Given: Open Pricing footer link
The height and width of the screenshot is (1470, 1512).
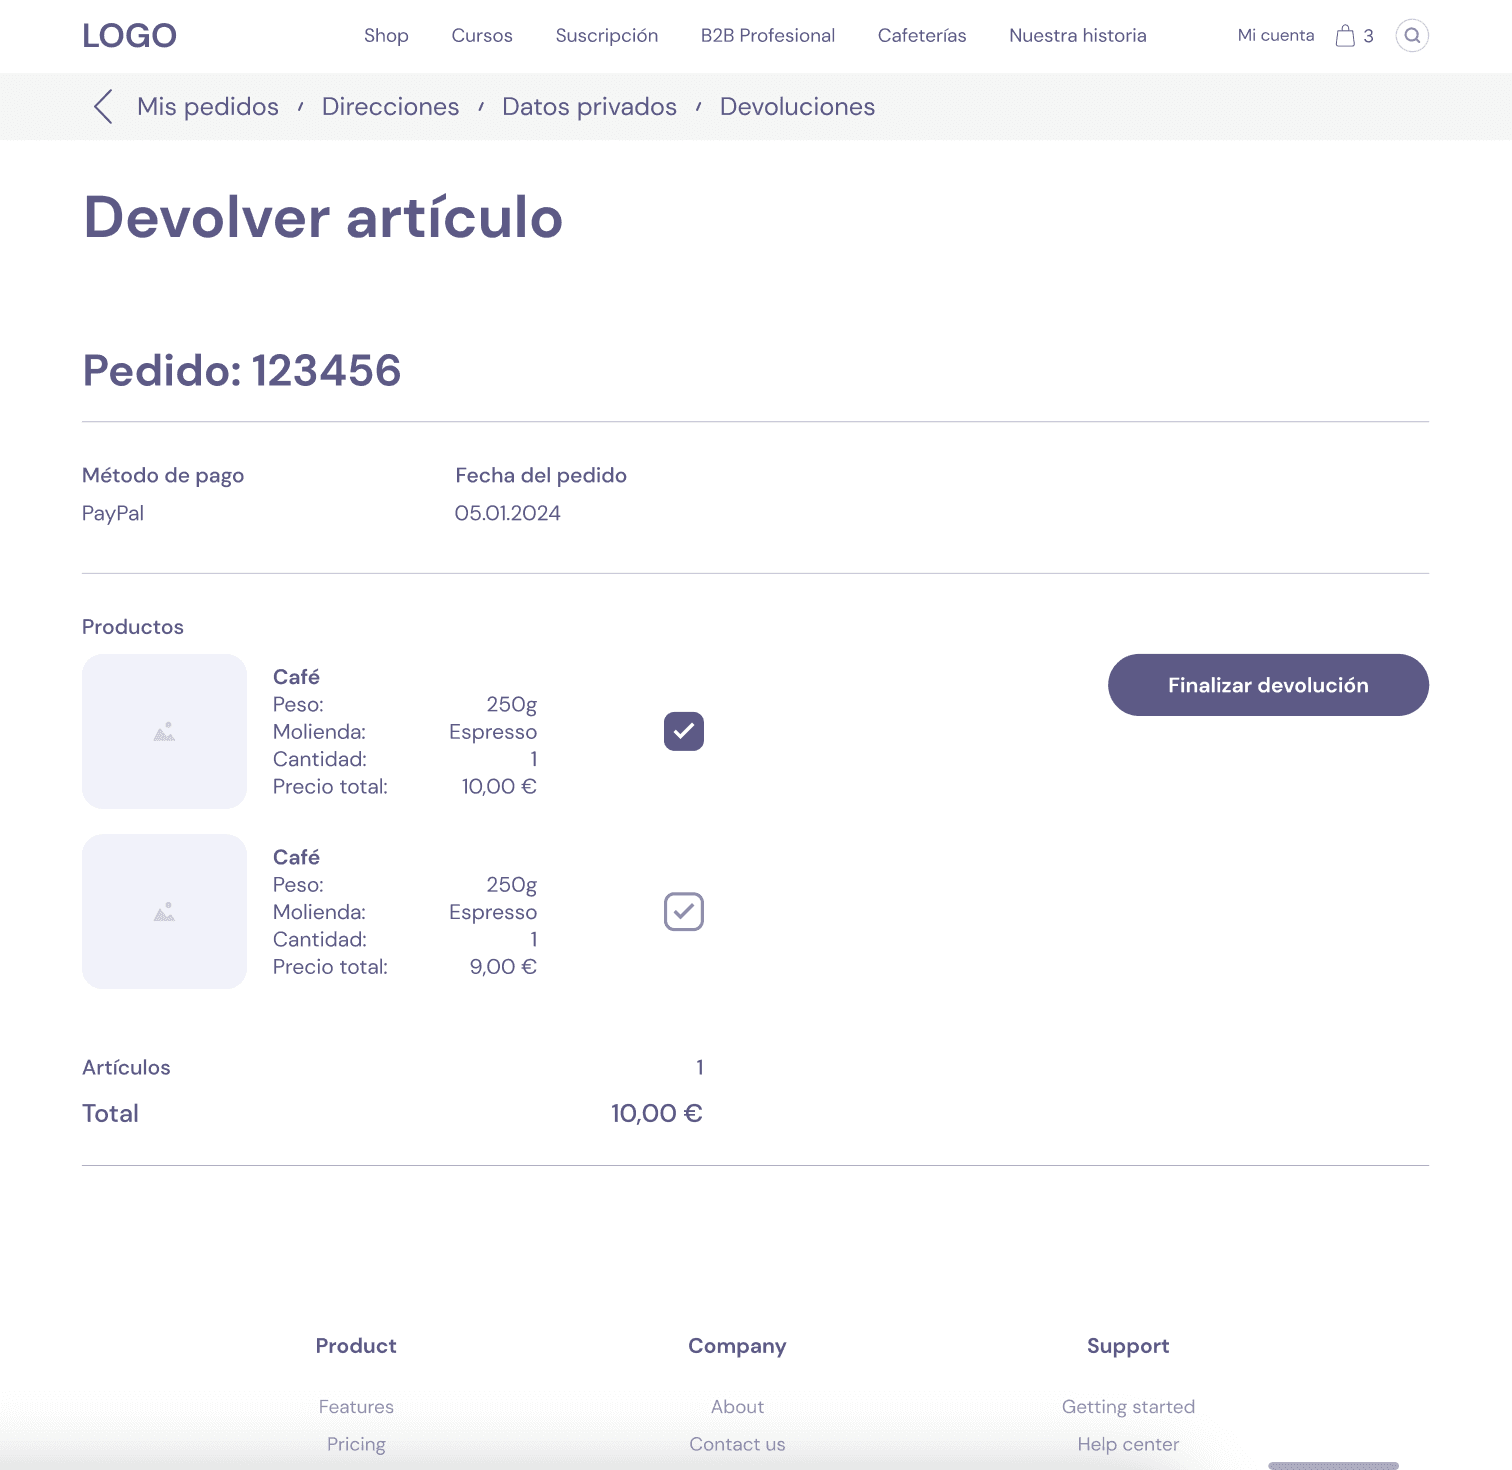Looking at the screenshot, I should click(x=356, y=1444).
